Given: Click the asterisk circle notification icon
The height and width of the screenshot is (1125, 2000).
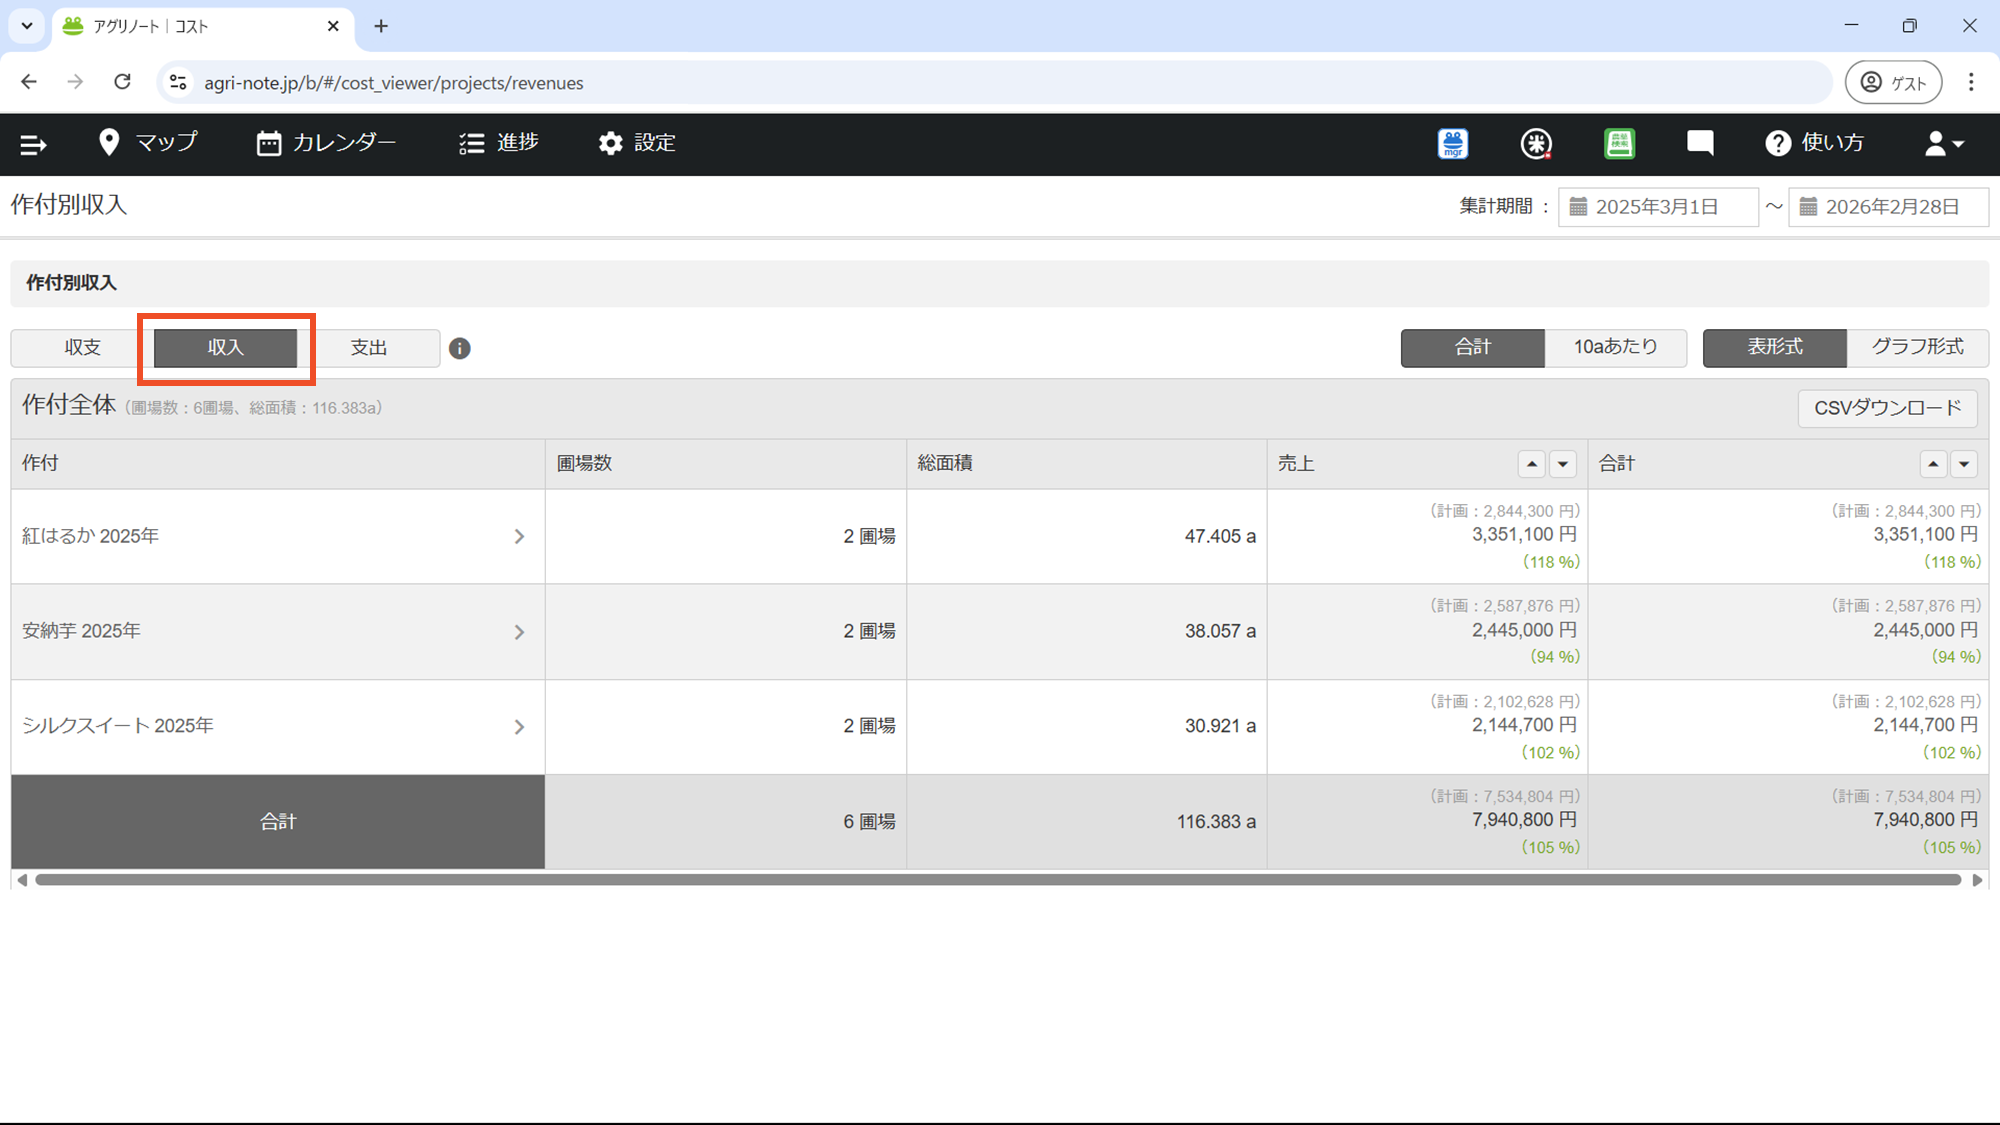Looking at the screenshot, I should click(1536, 144).
